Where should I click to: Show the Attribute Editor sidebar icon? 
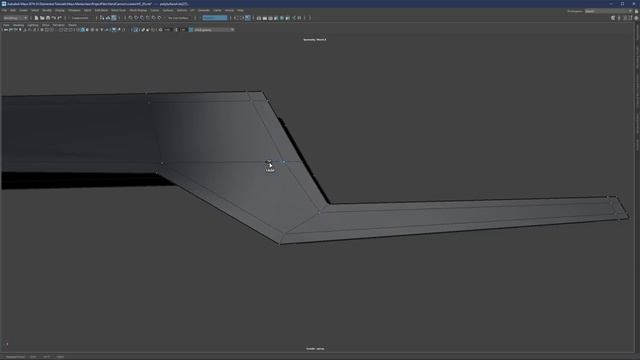(x=625, y=18)
